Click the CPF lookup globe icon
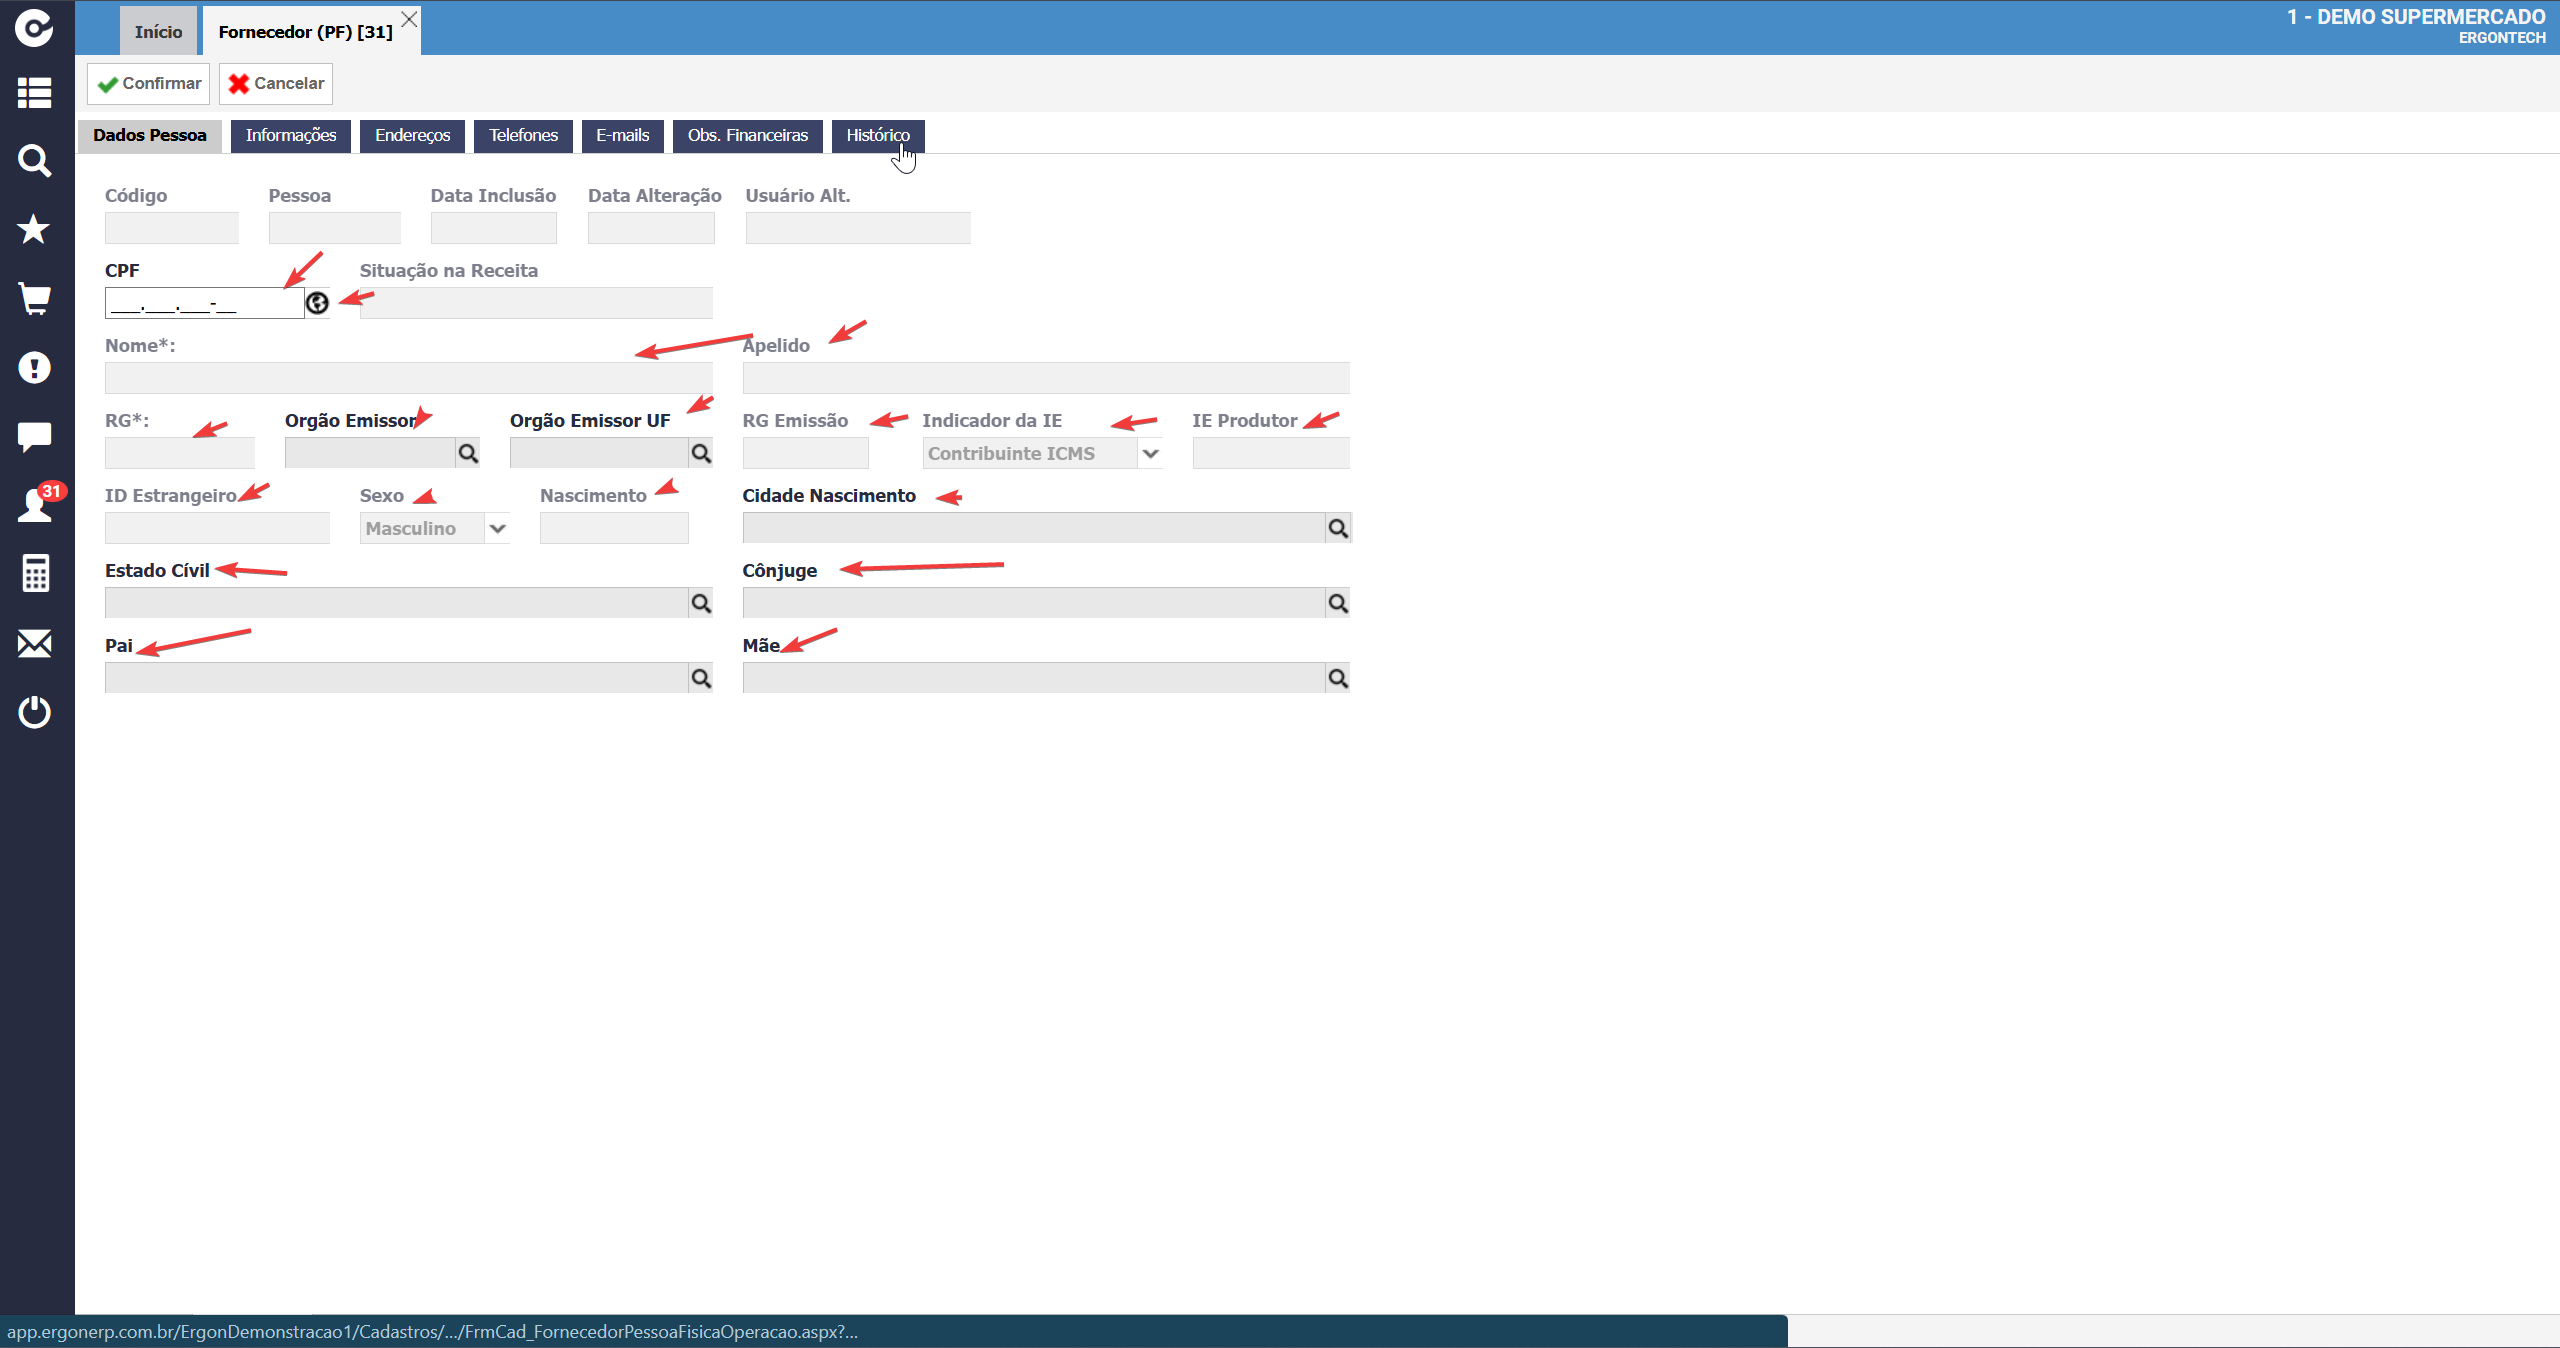2560x1348 pixels. [317, 303]
